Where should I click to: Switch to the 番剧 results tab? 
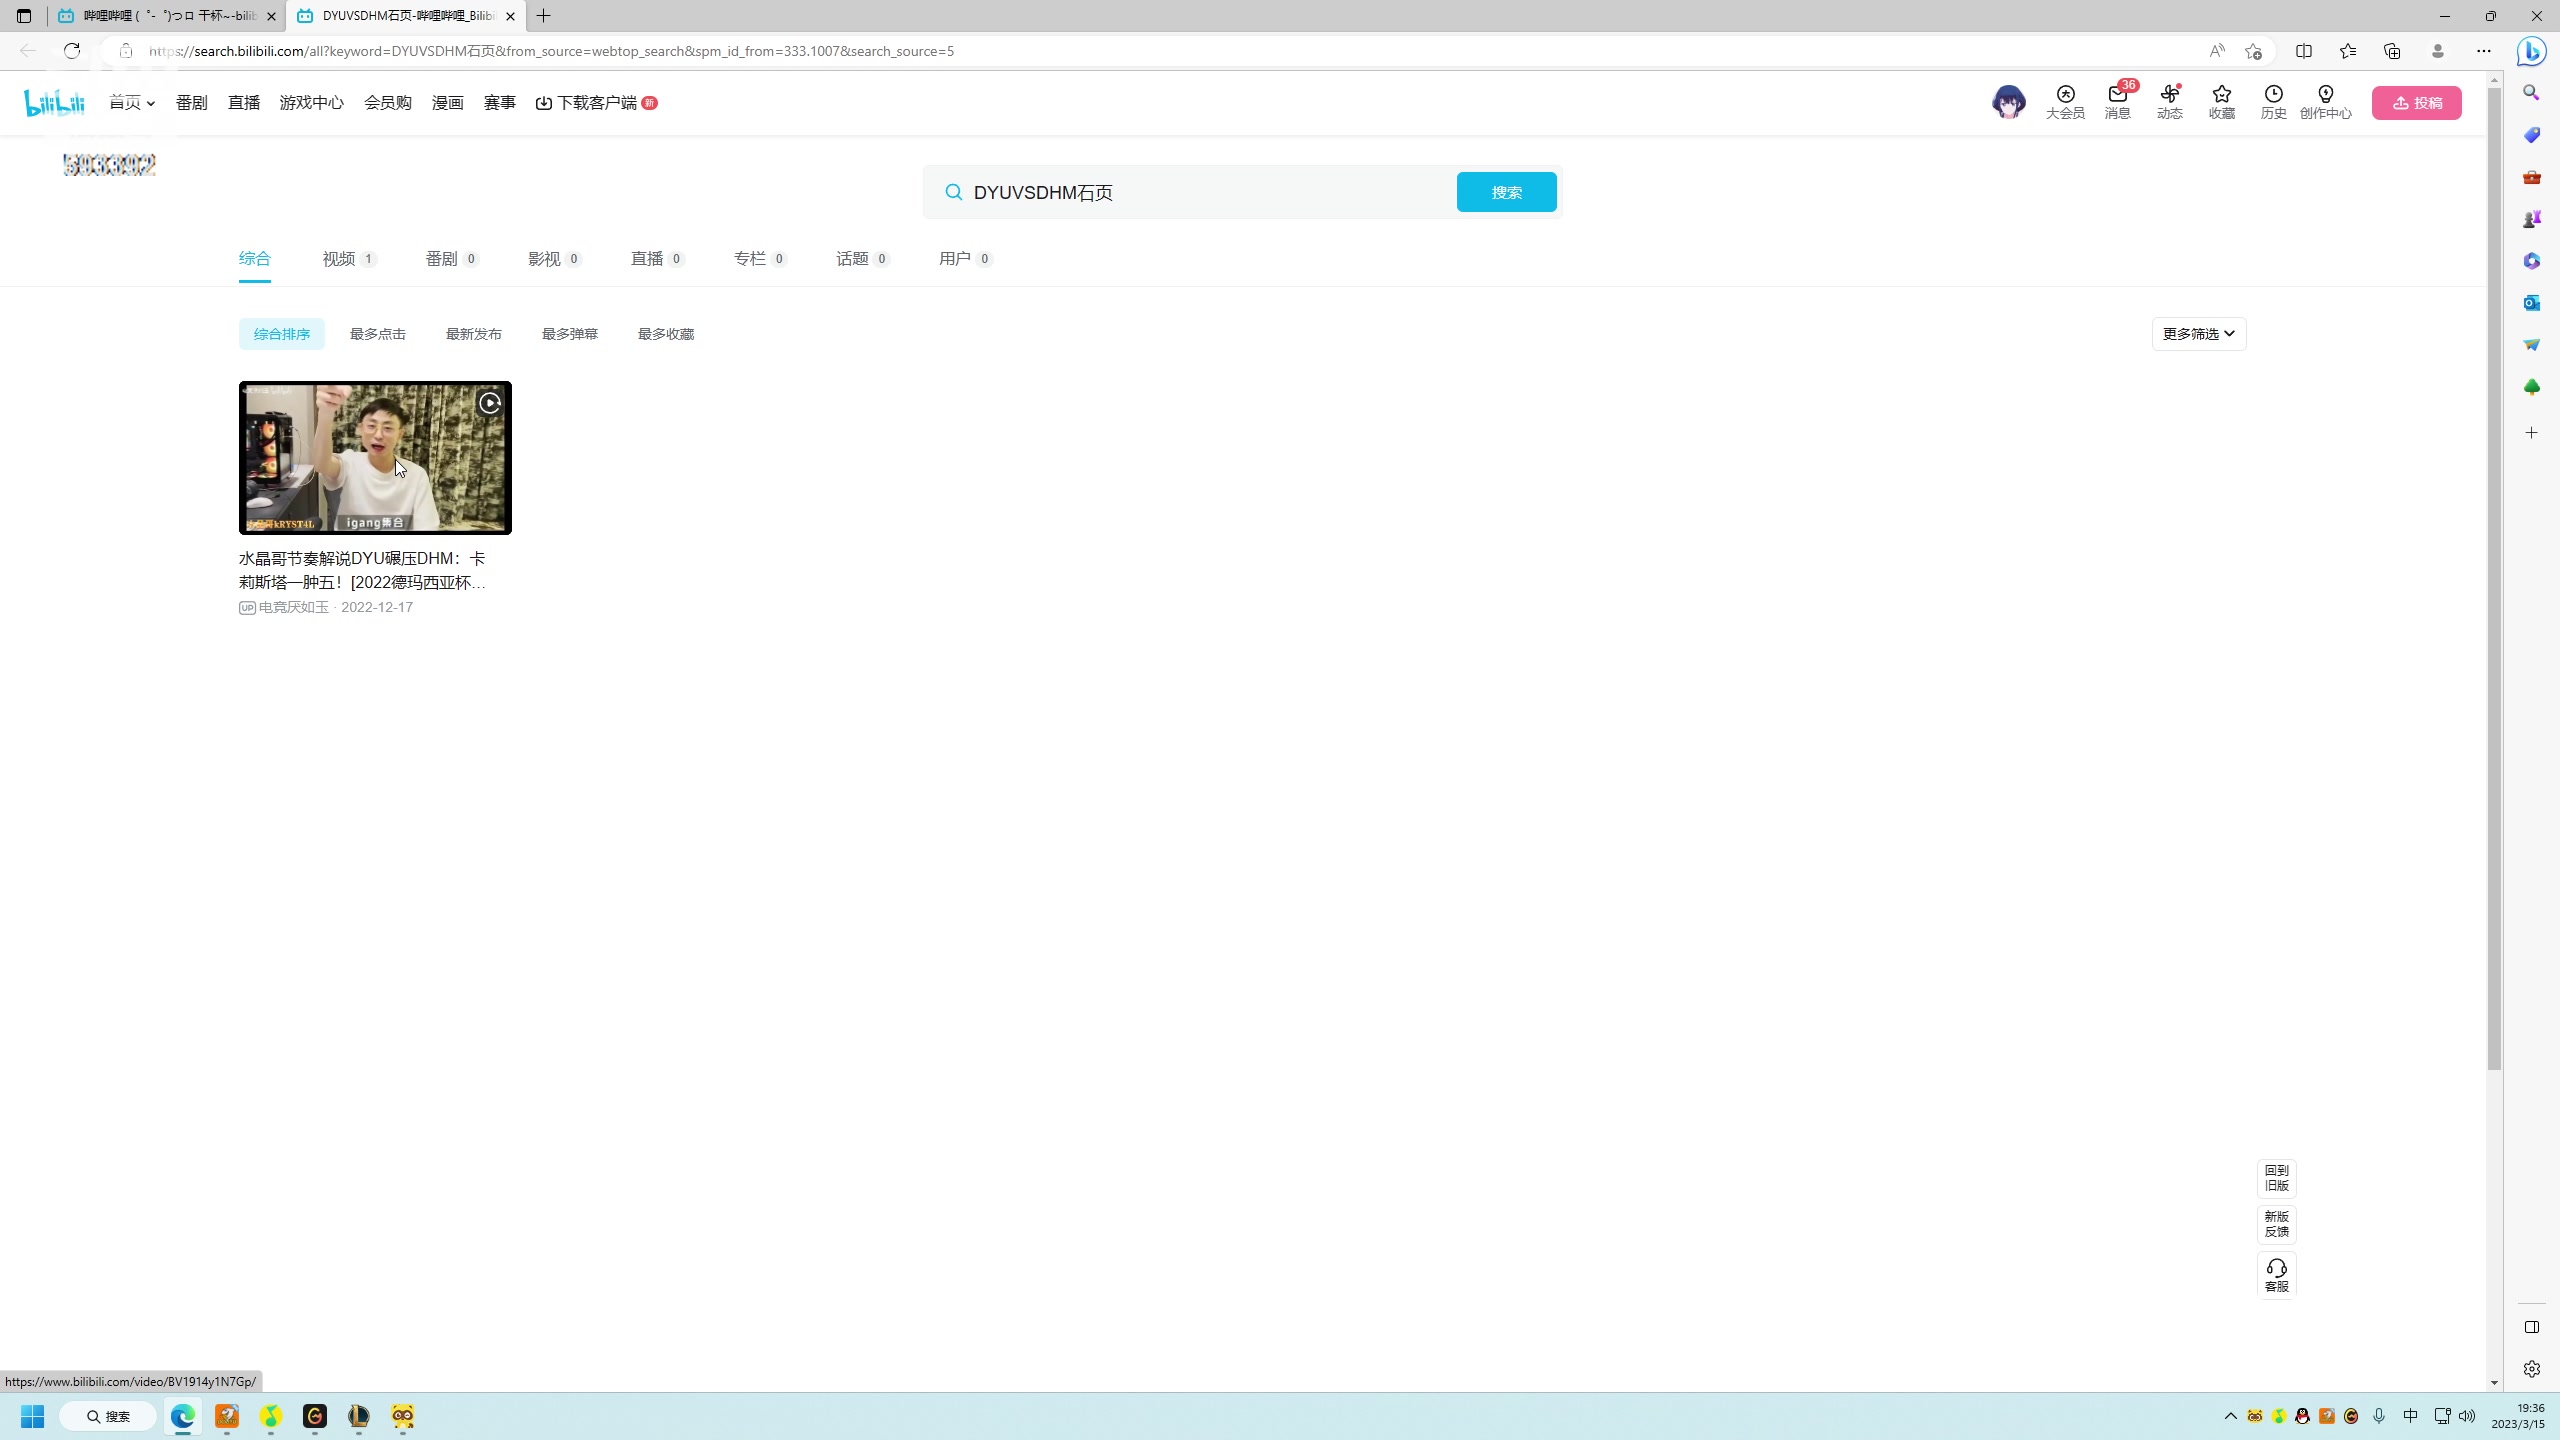452,259
